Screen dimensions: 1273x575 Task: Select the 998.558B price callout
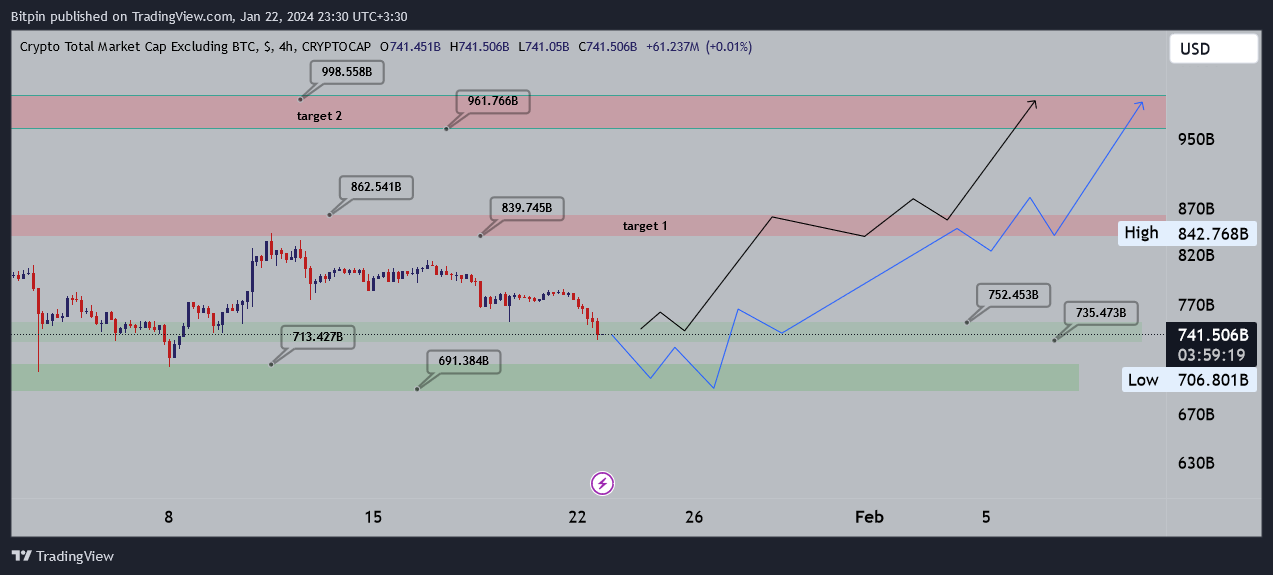pos(346,73)
